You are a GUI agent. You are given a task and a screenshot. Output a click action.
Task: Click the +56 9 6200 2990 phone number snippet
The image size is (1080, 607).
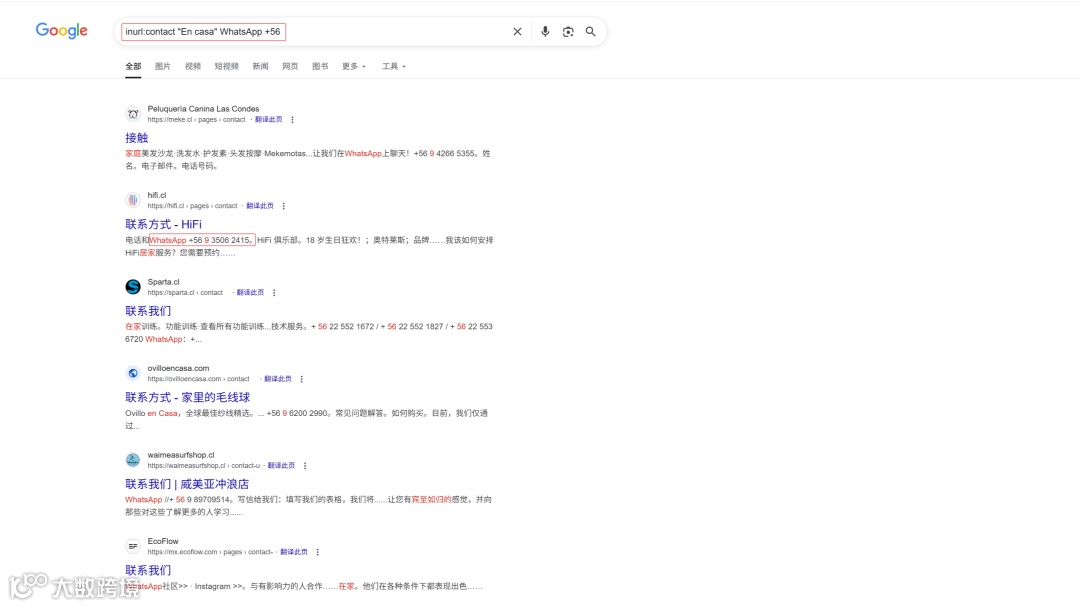pos(298,413)
